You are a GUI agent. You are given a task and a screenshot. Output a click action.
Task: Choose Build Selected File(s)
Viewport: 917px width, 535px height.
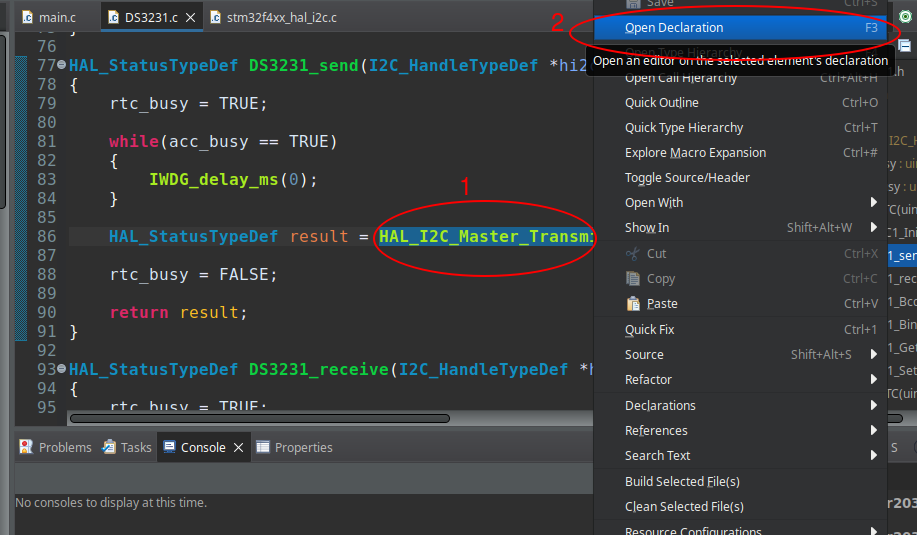(740, 481)
